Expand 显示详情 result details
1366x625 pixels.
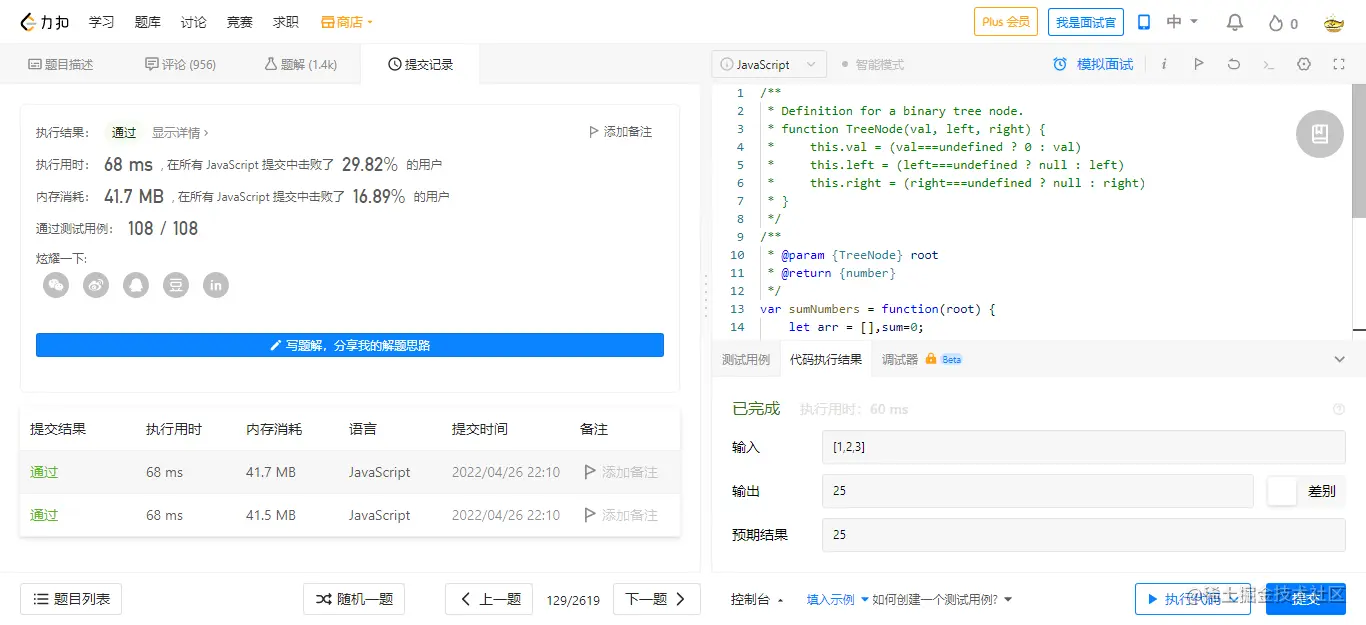180,132
